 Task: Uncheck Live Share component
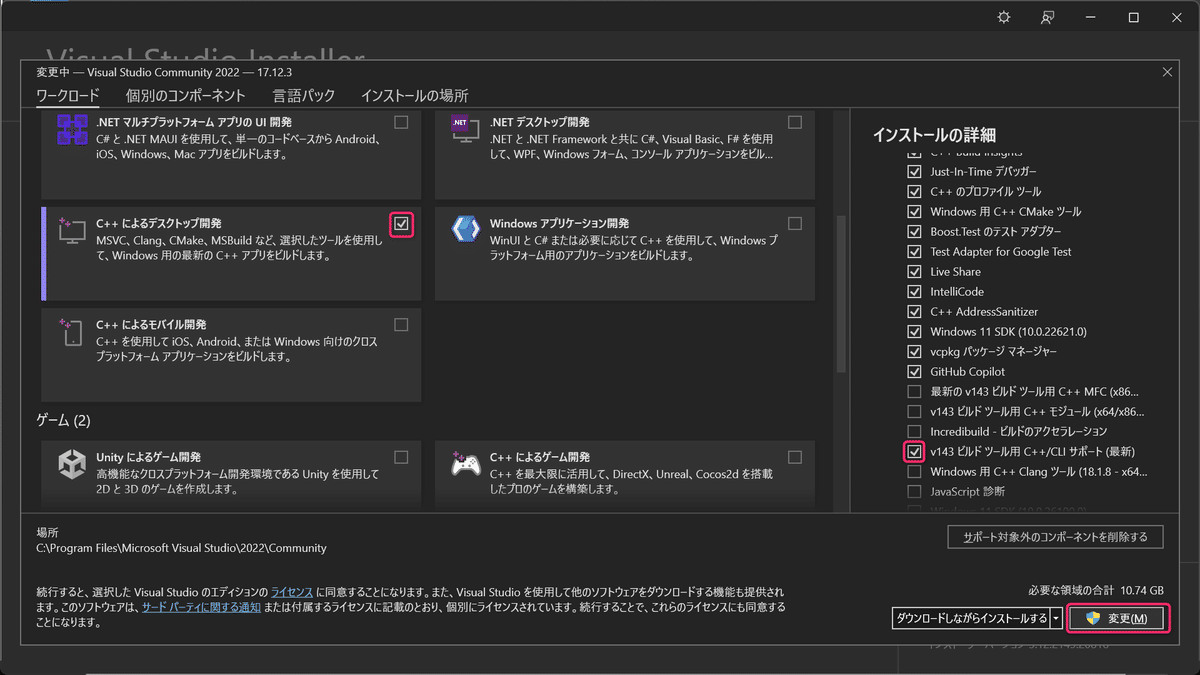[x=914, y=271]
